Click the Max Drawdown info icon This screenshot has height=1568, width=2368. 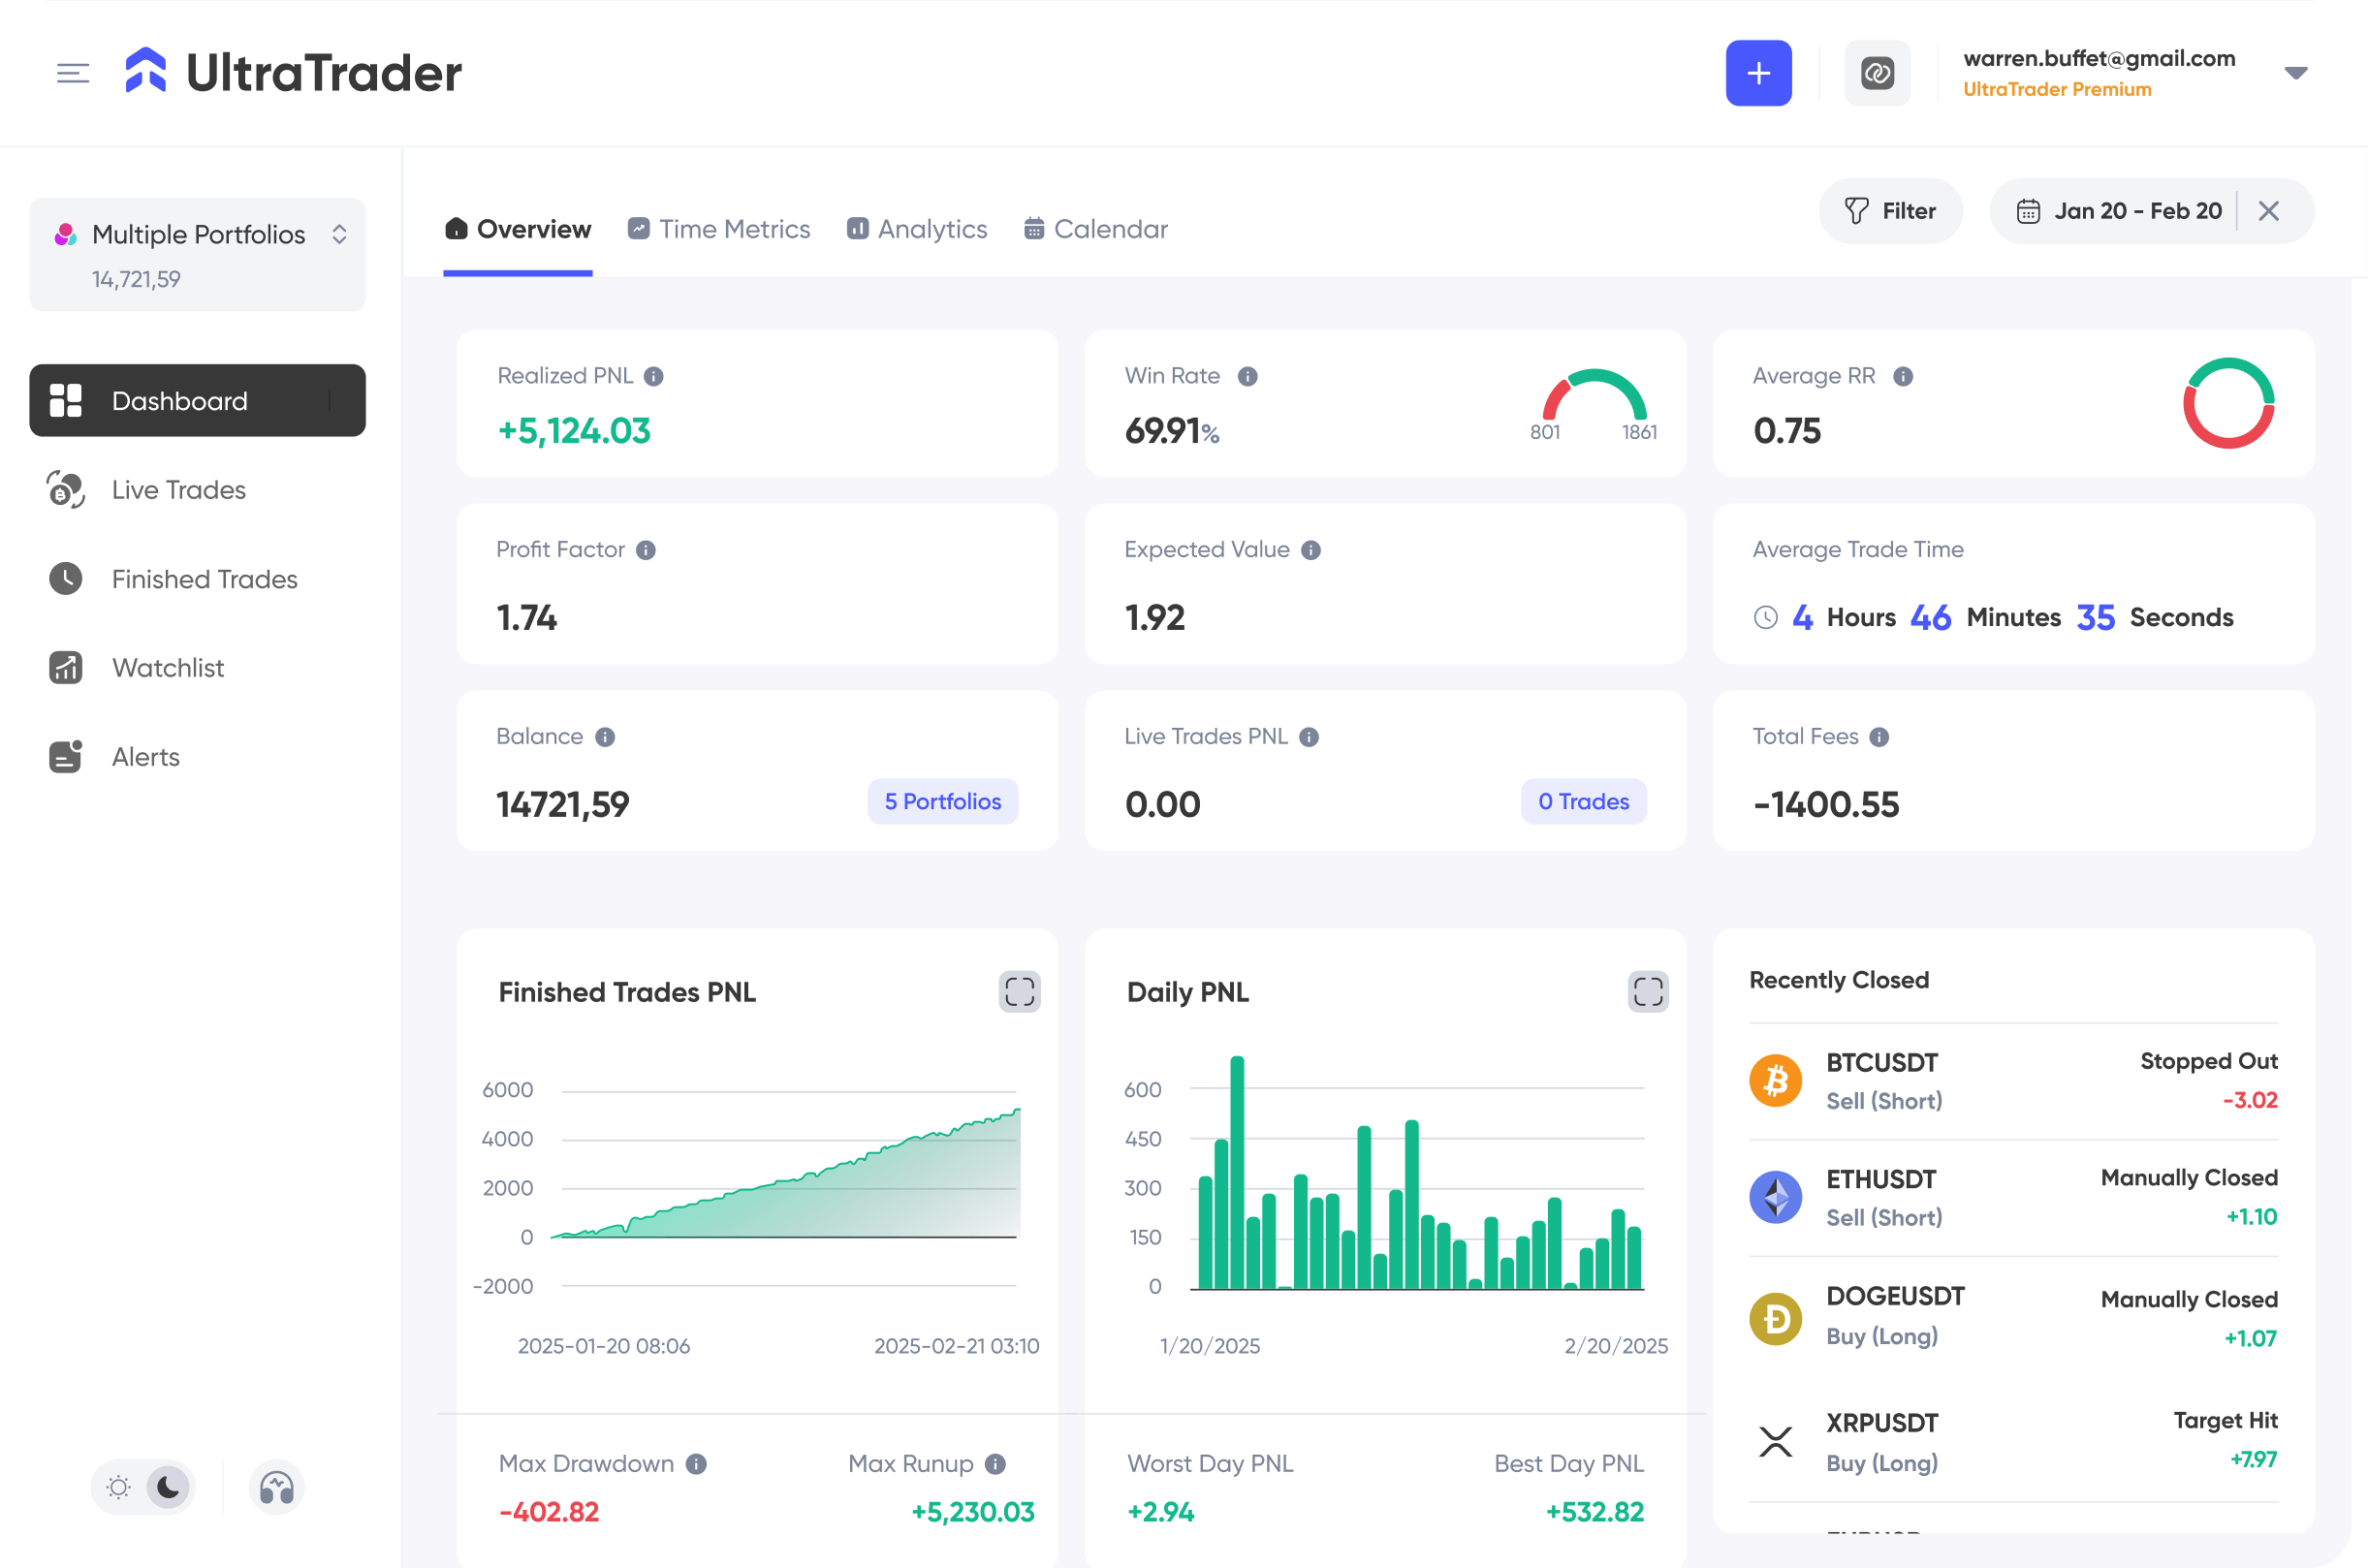click(696, 1463)
